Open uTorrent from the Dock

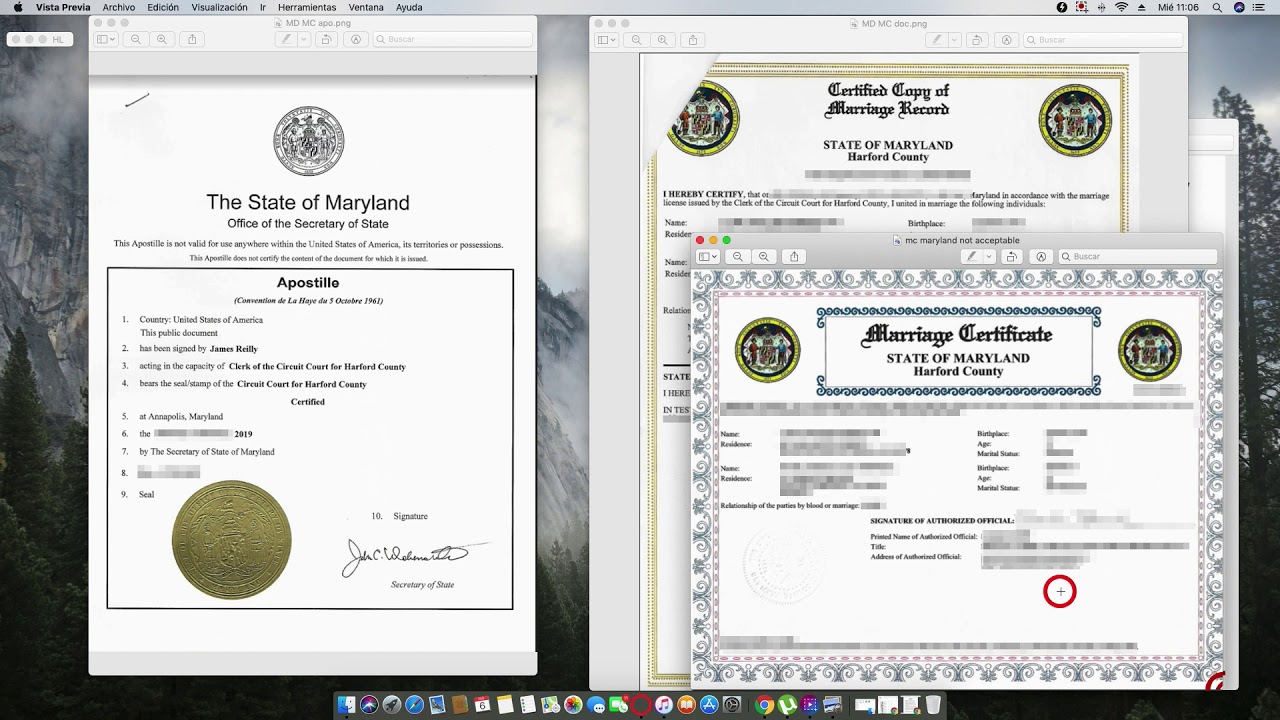[x=786, y=705]
